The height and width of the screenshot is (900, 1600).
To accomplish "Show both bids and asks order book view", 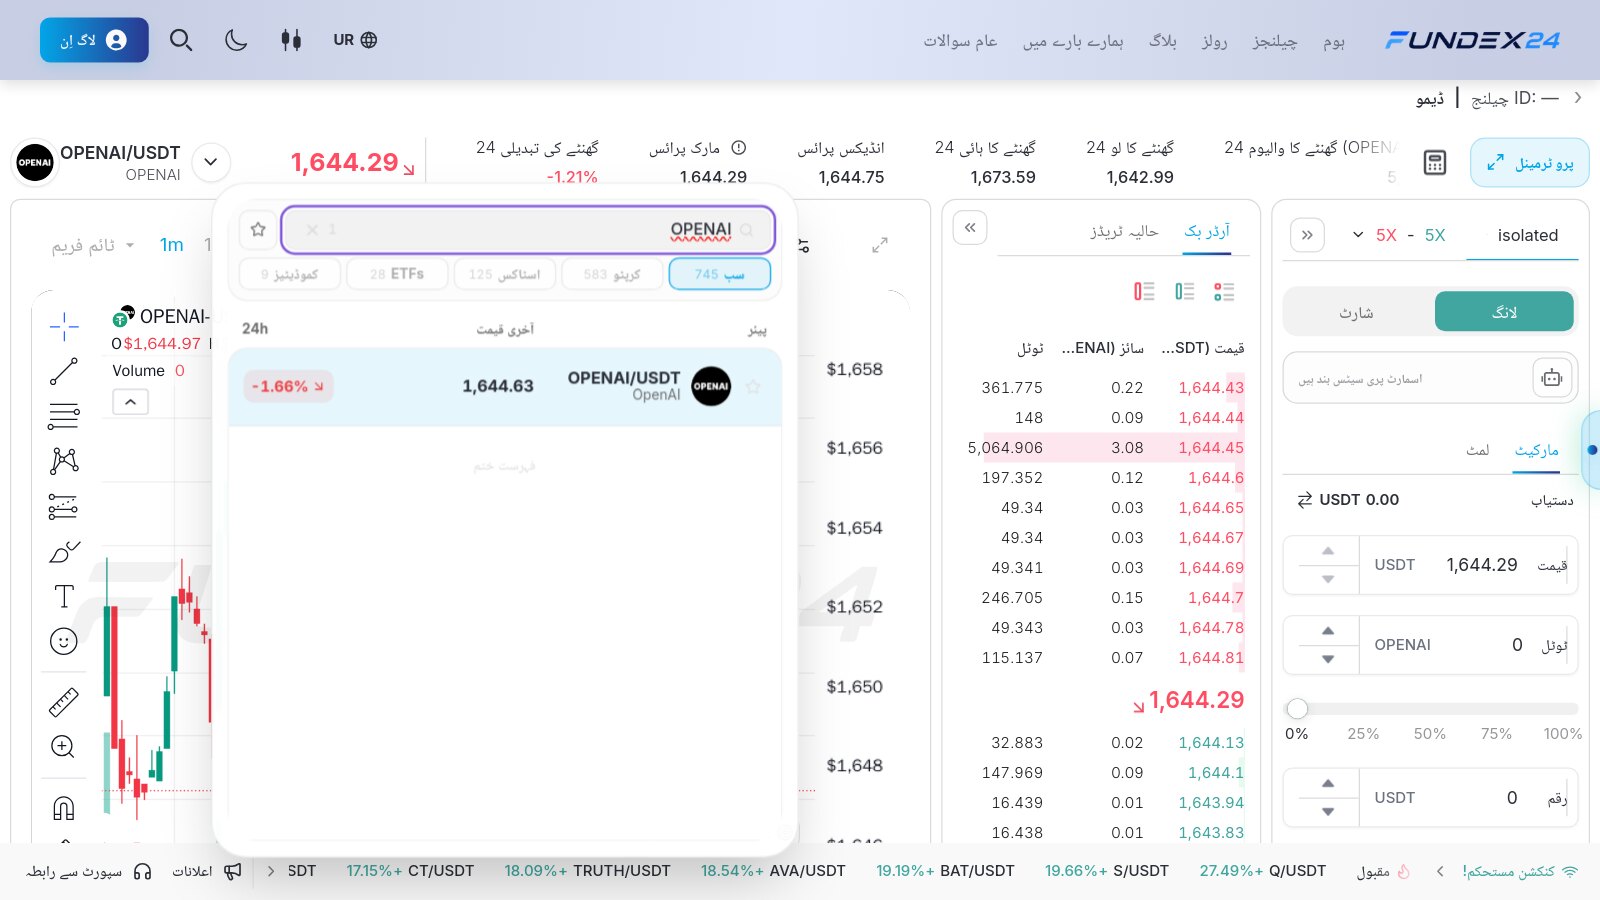I will click(x=1224, y=291).
